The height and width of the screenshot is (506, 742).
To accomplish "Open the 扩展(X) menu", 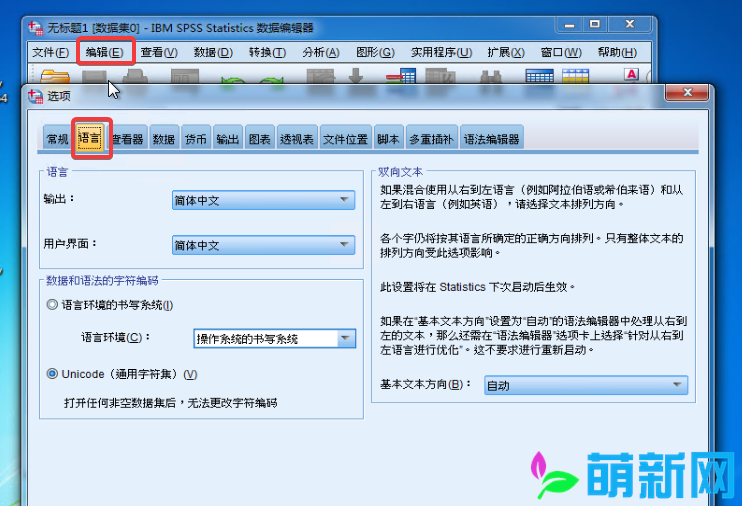I will point(506,52).
